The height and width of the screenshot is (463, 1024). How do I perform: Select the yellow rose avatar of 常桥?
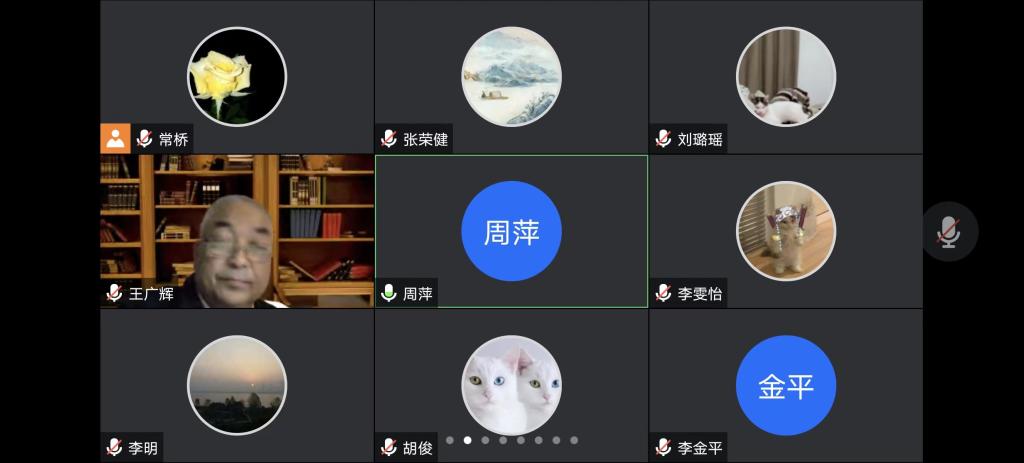[x=237, y=76]
